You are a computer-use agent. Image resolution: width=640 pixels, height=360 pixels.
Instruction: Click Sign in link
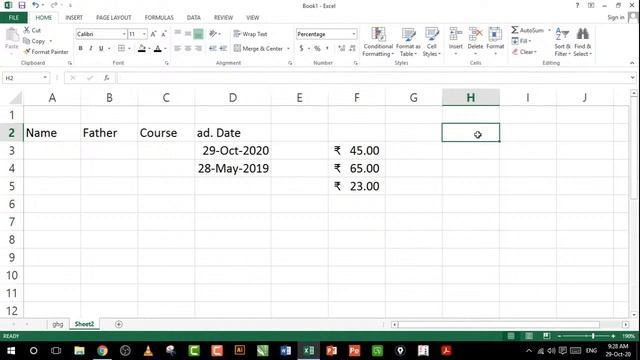[616, 17]
